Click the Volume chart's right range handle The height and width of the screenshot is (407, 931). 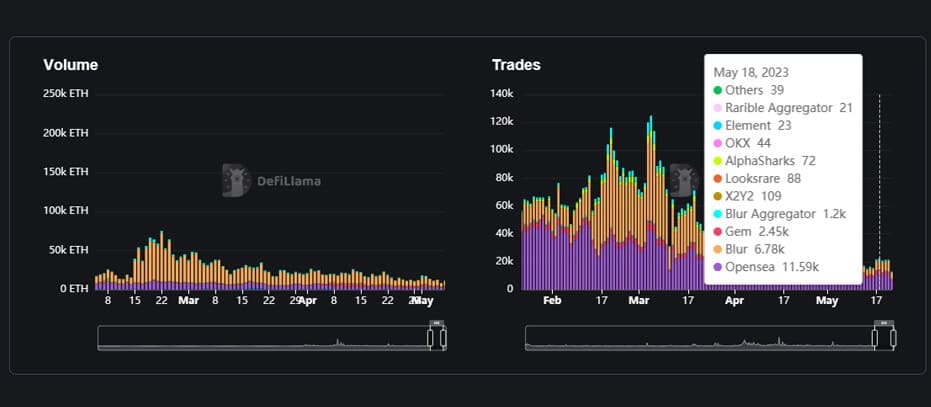pyautogui.click(x=443, y=338)
